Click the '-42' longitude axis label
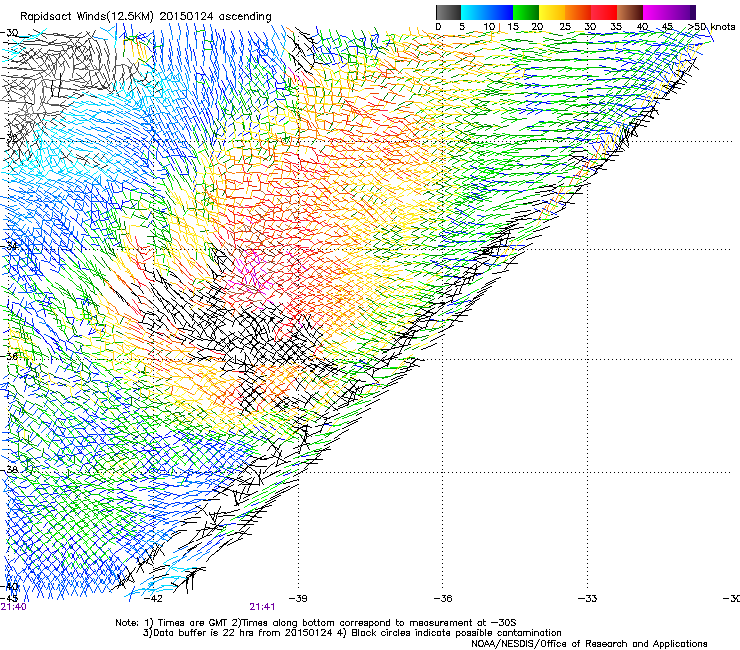This screenshot has width=740, height=650. coord(153,599)
